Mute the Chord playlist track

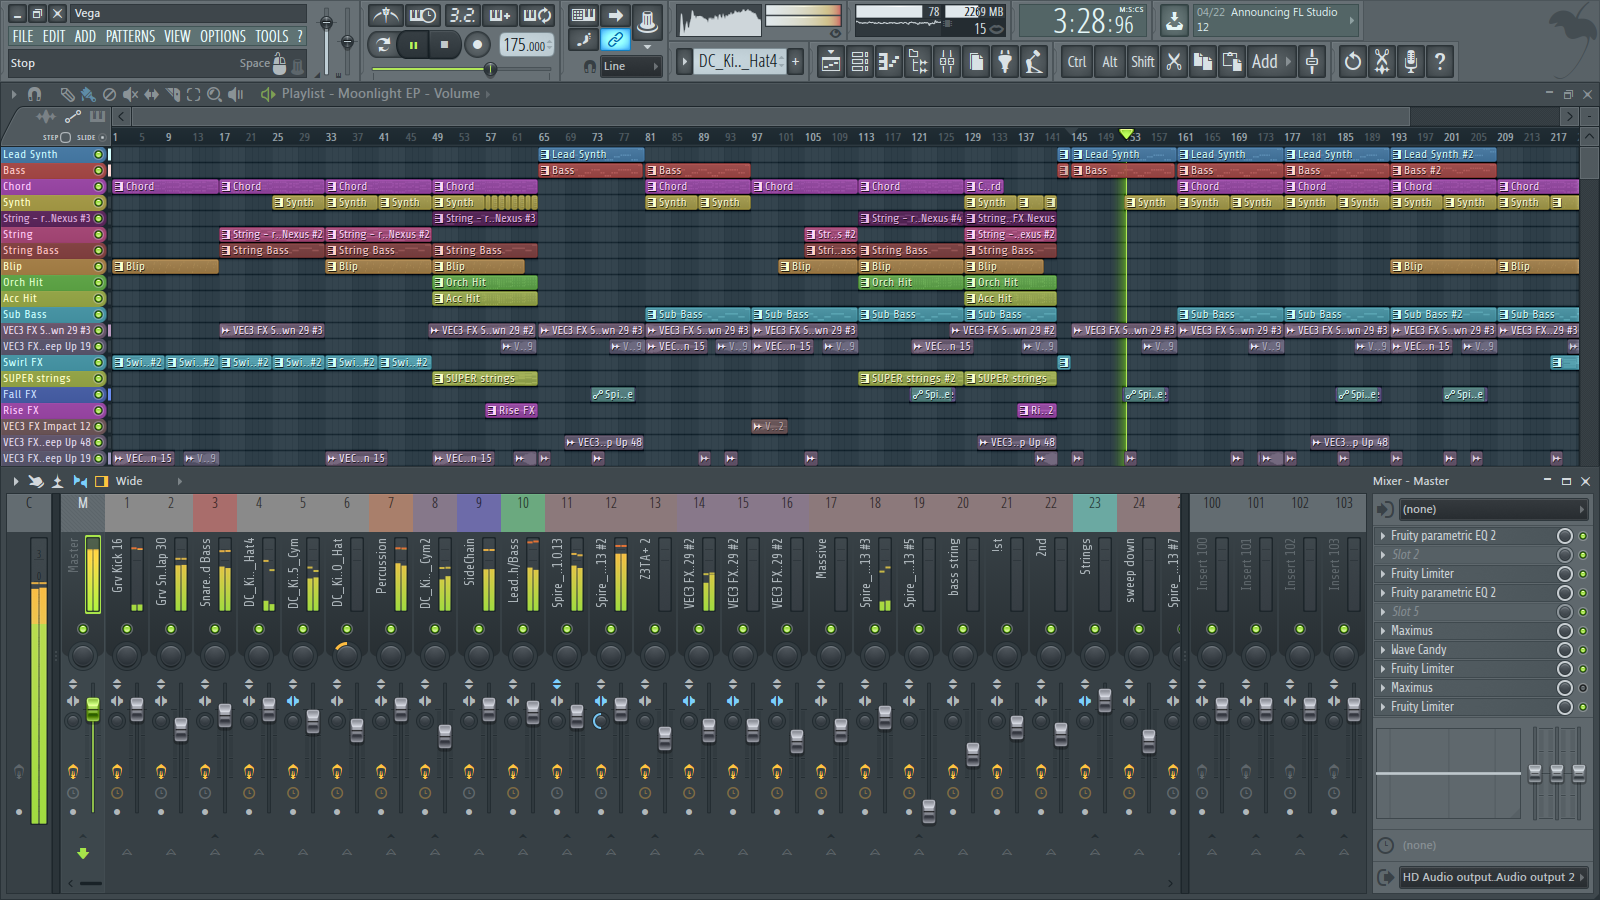pyautogui.click(x=98, y=187)
